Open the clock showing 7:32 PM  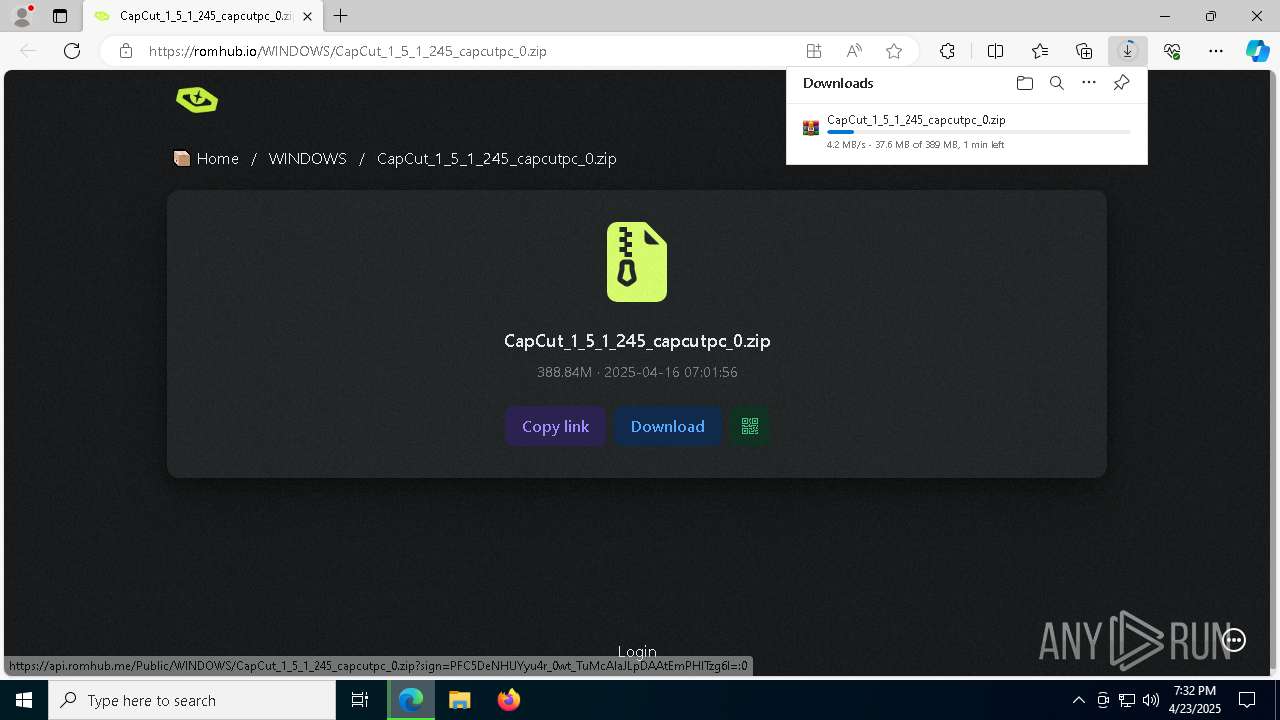pyautogui.click(x=1195, y=700)
